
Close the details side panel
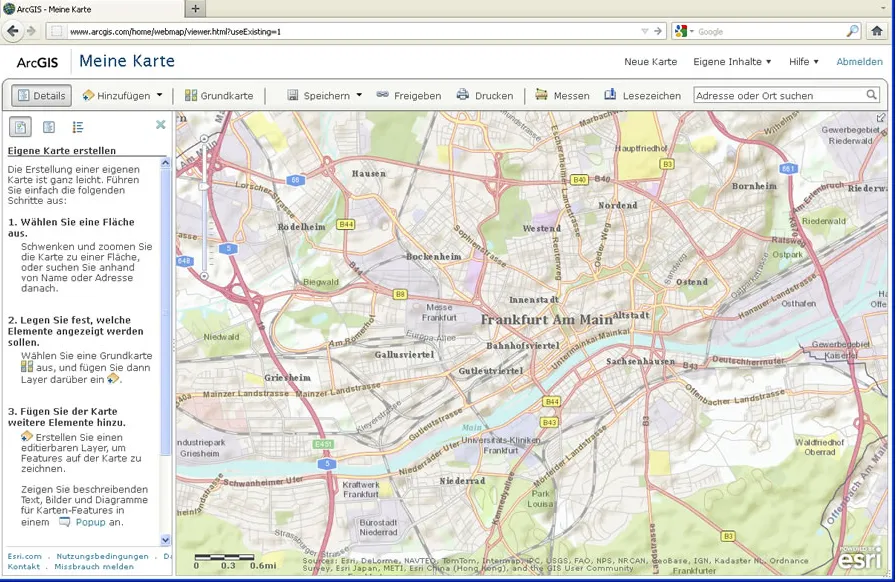click(160, 125)
